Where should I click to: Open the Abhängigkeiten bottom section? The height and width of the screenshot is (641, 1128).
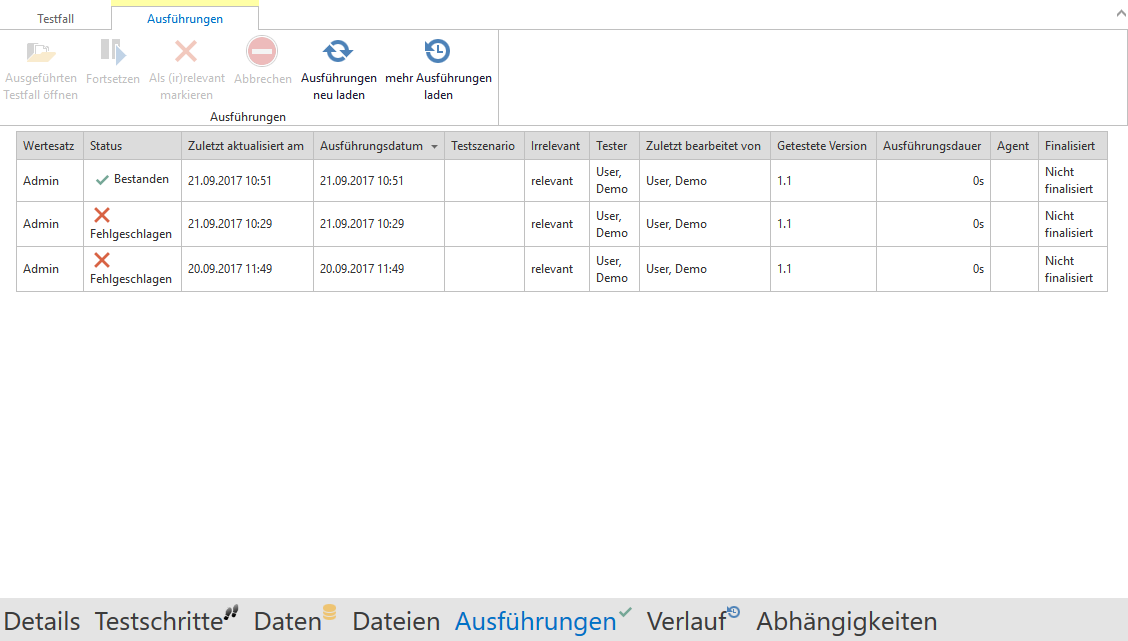coord(846,621)
